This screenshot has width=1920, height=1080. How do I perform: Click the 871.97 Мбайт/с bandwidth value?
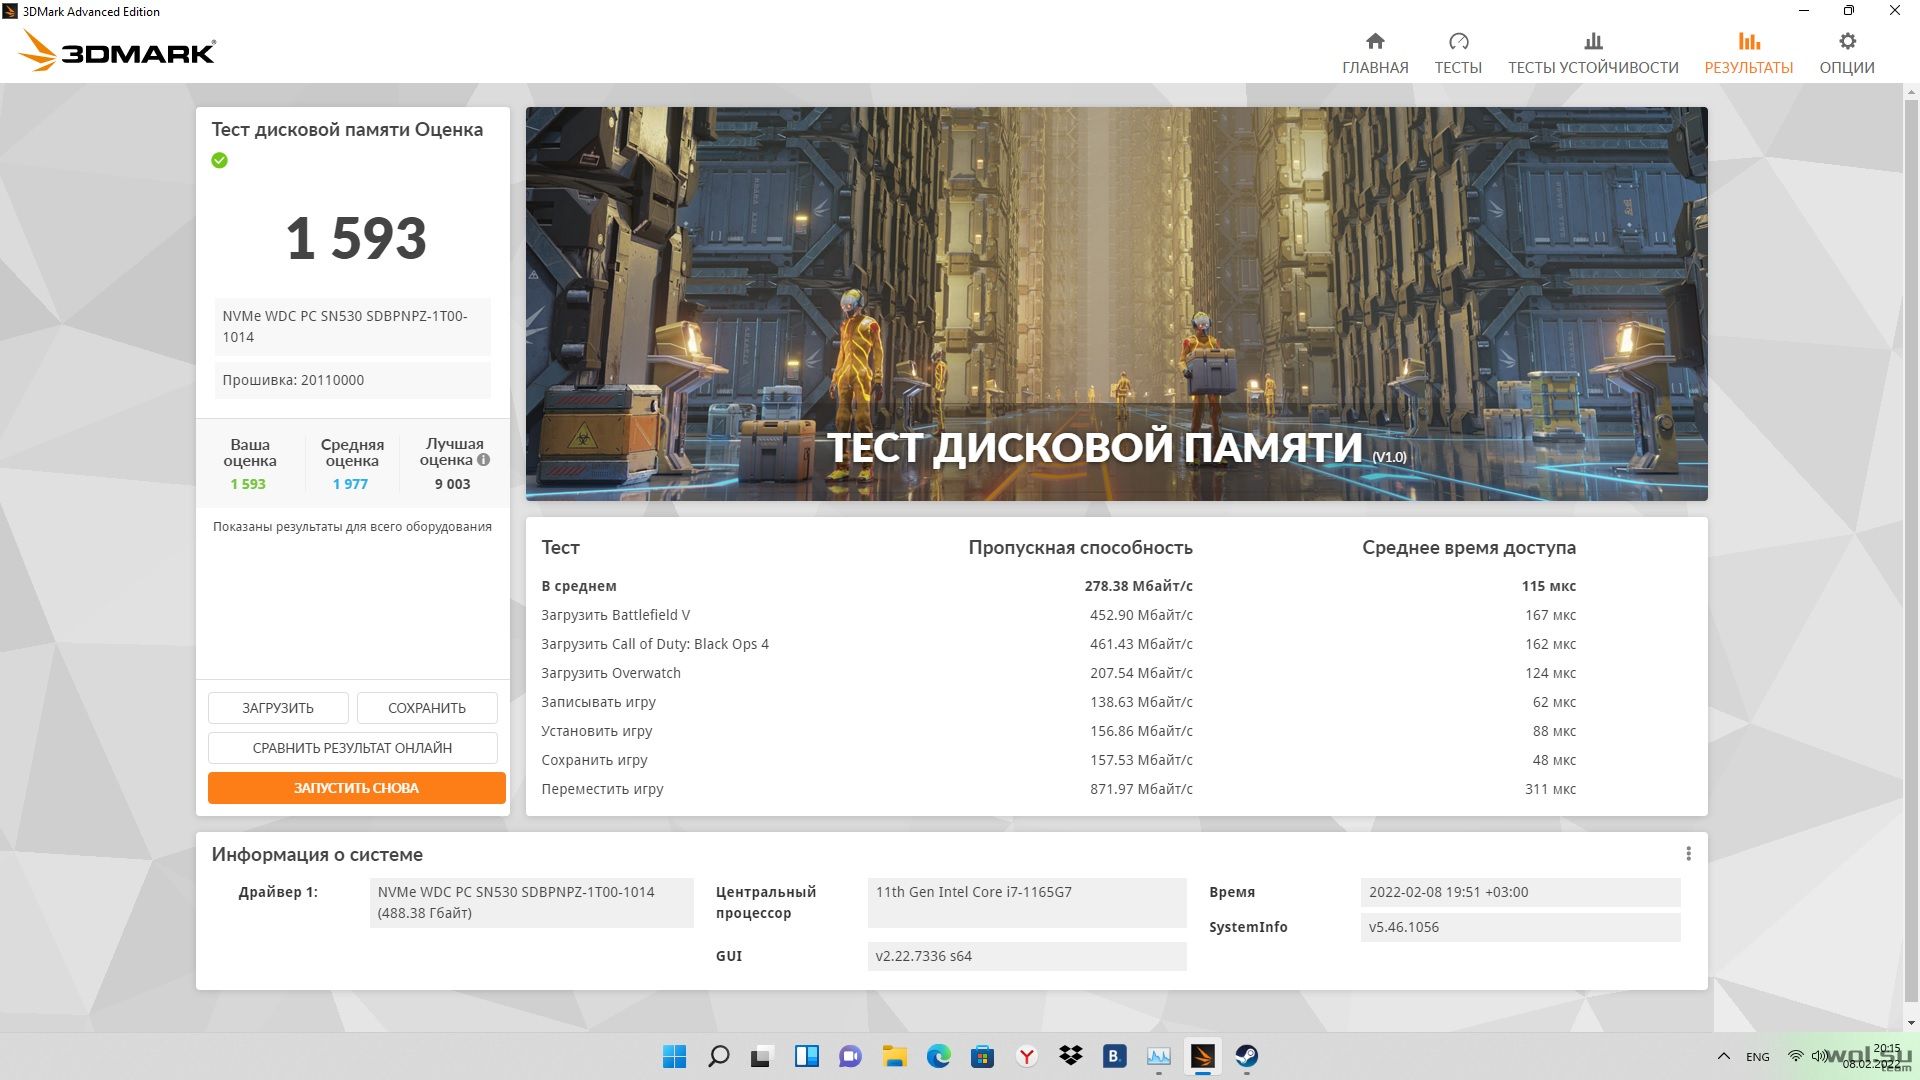click(1141, 789)
